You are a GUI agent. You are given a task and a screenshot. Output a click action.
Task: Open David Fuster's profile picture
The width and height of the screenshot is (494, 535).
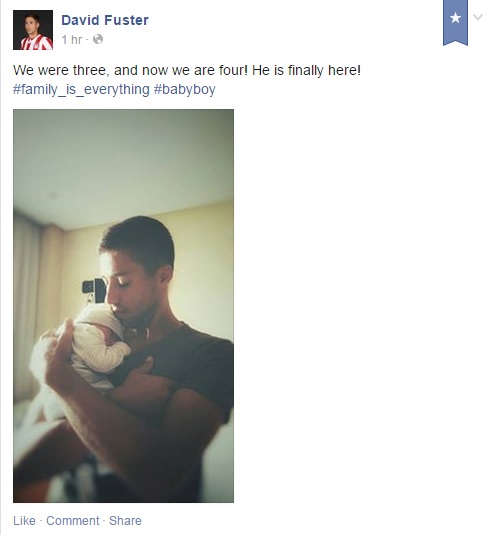tap(33, 30)
